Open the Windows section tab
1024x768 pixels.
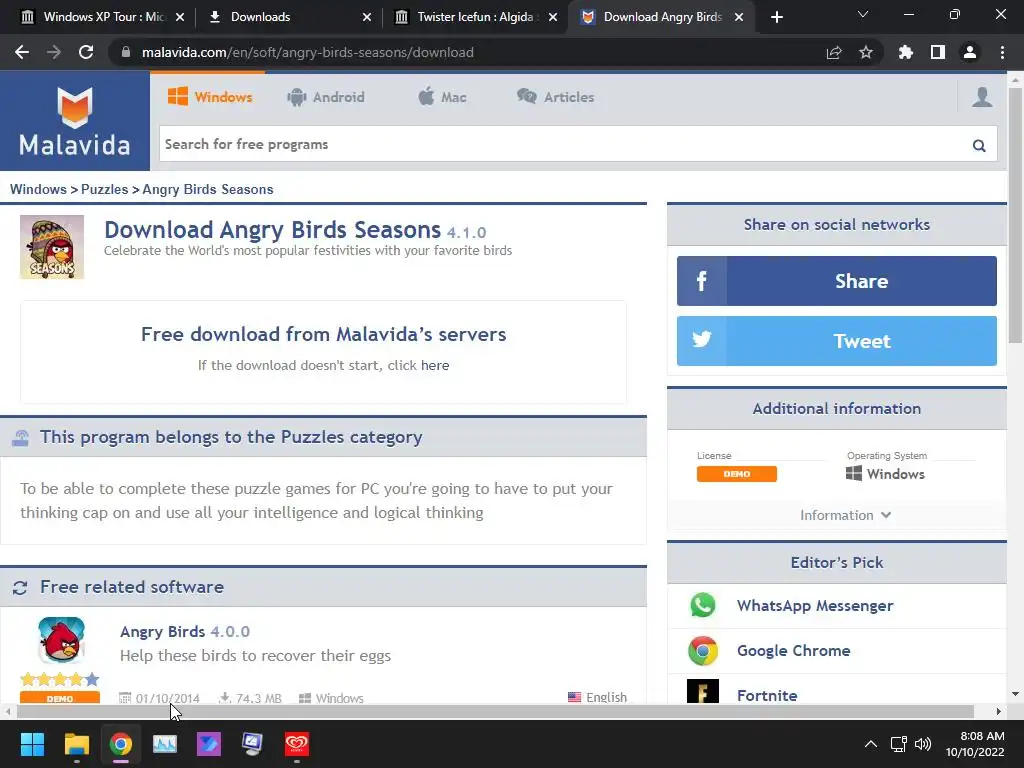(x=210, y=97)
